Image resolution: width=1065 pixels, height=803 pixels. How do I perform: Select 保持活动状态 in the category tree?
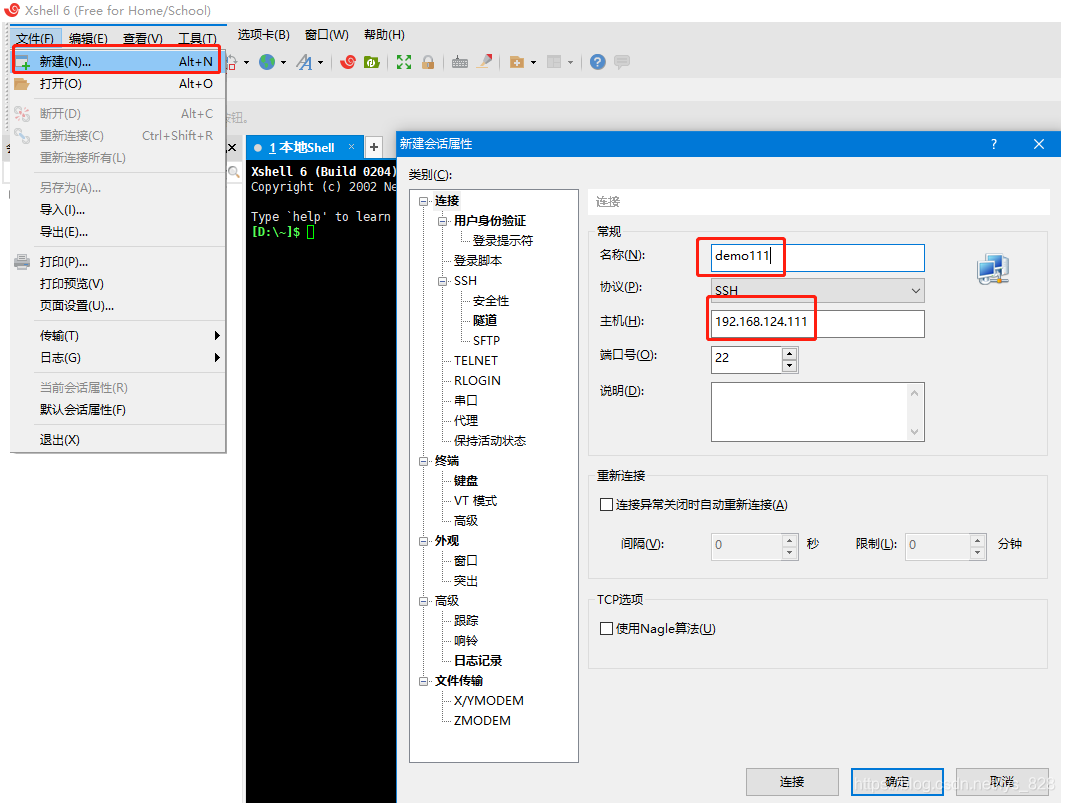(x=490, y=441)
